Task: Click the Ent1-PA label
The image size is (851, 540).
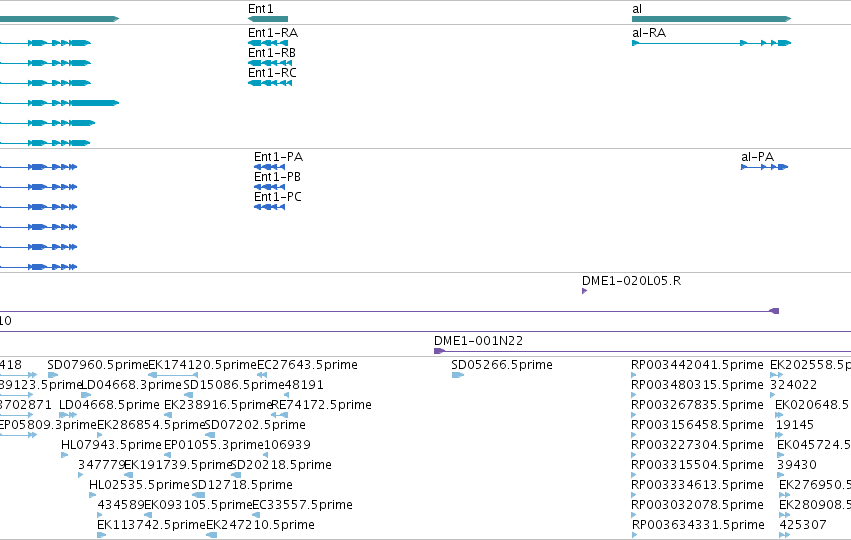Action: tap(278, 157)
